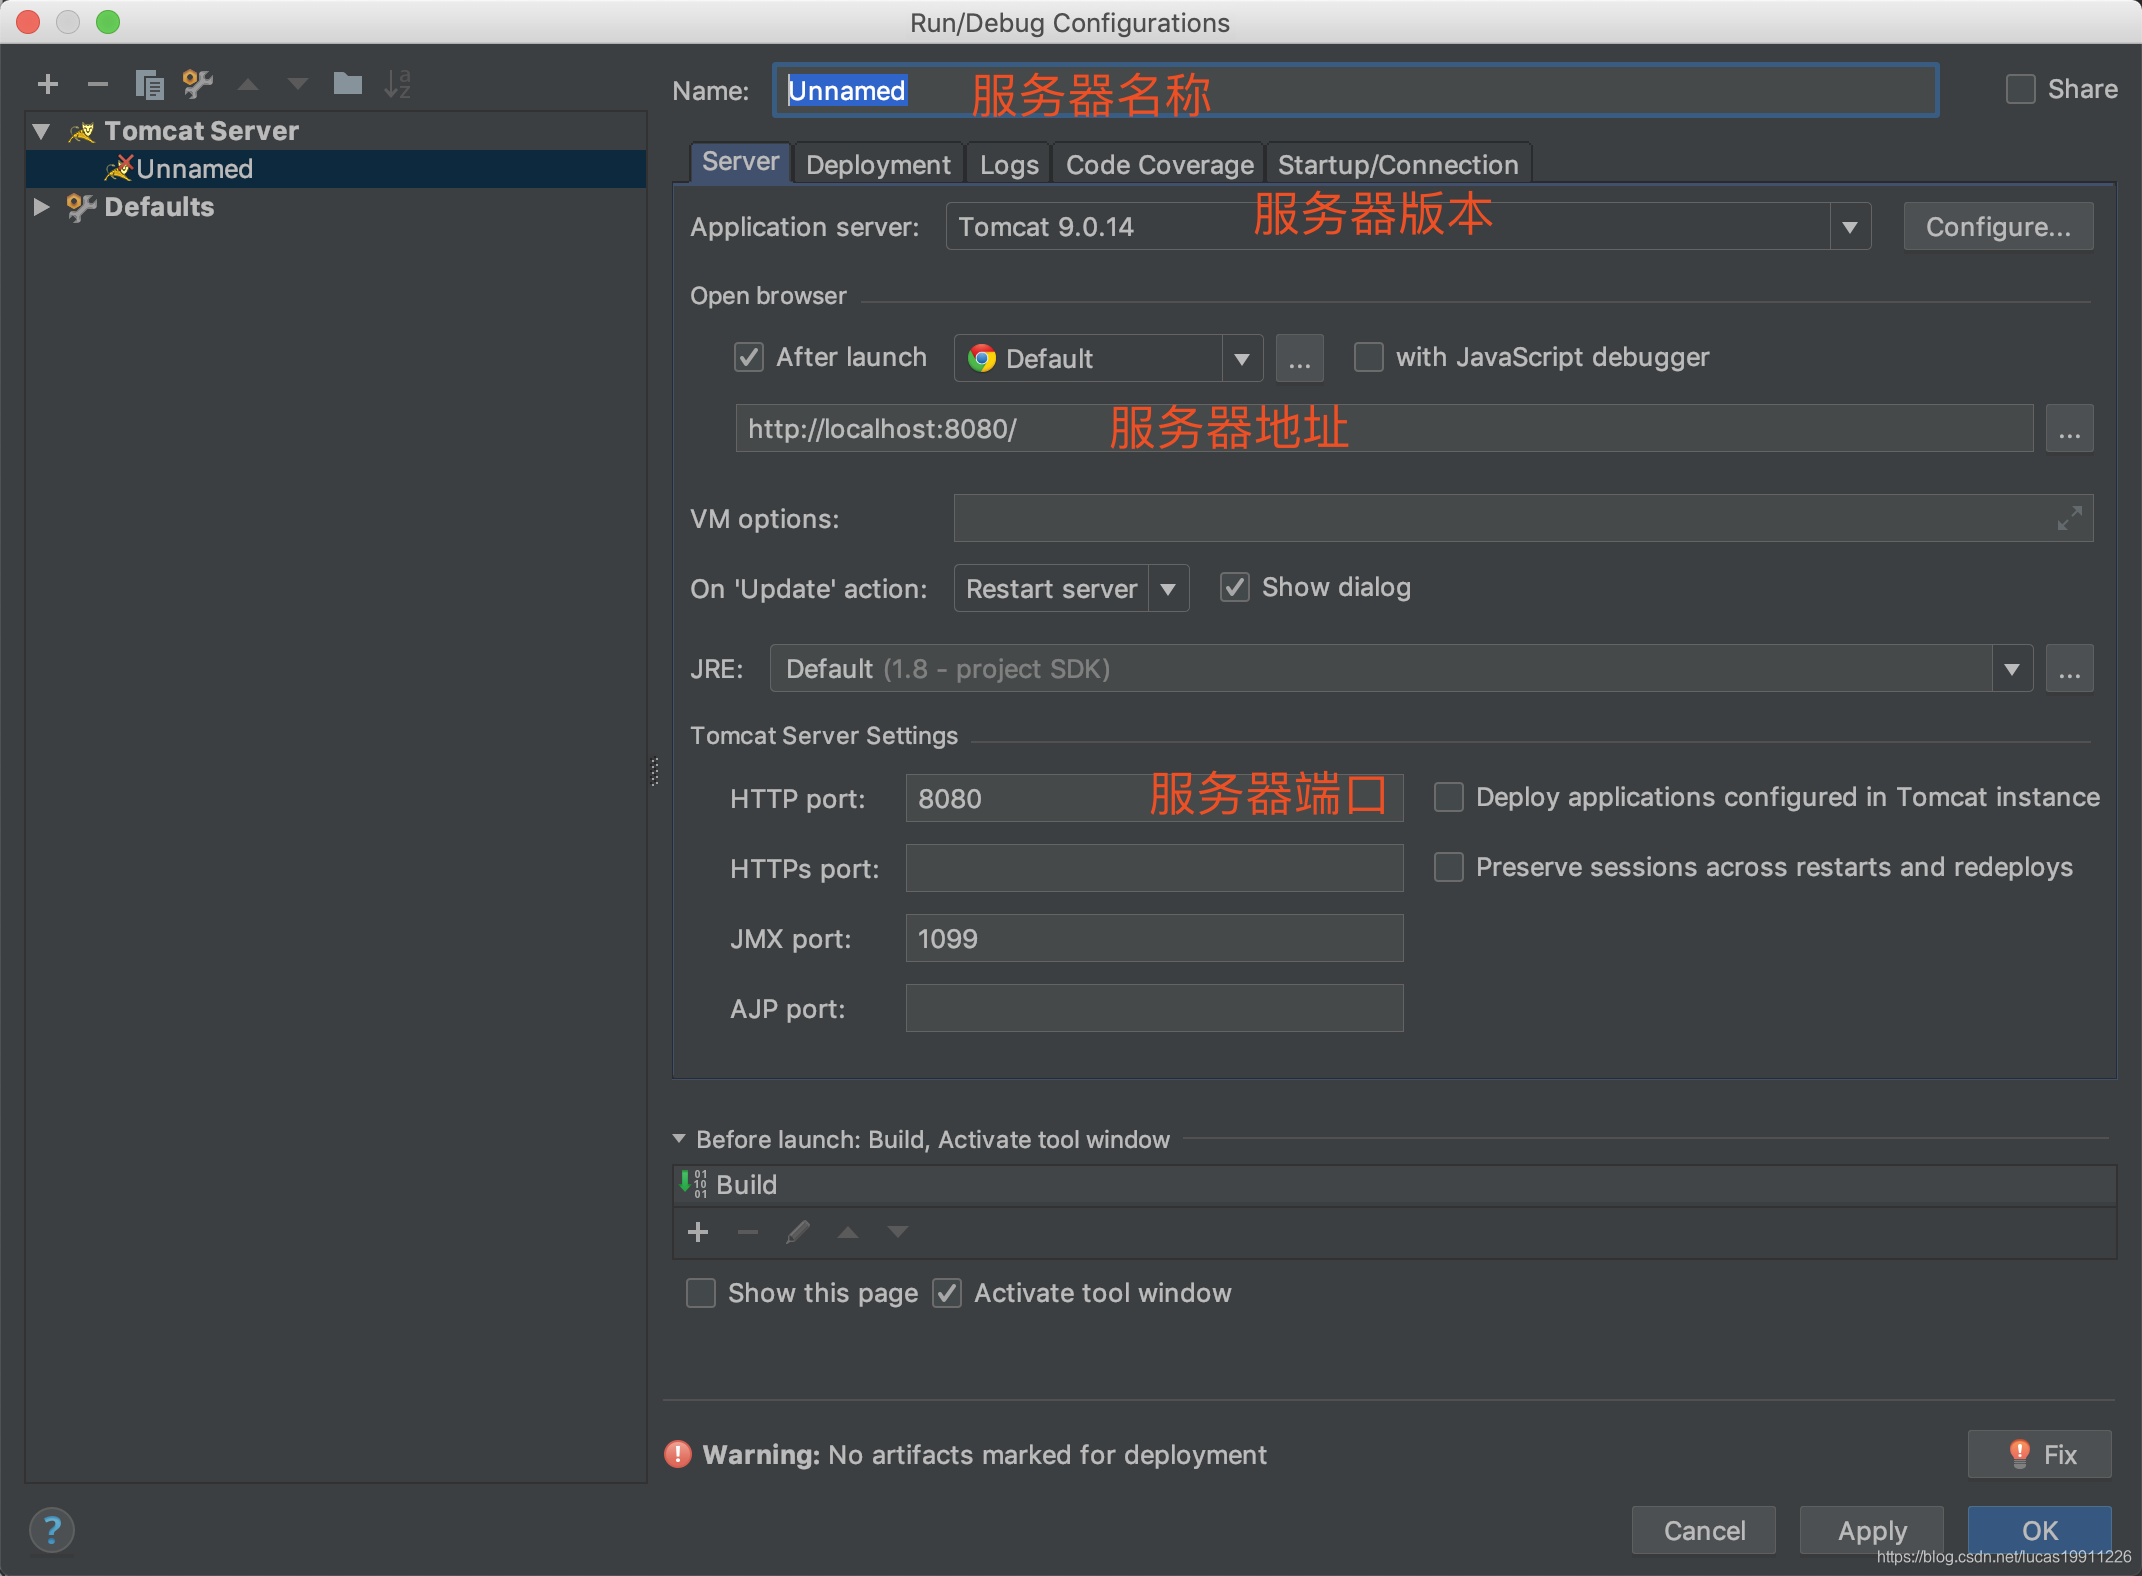The image size is (2142, 1576).
Task: Check Show this page checkbox
Action: 701,1293
